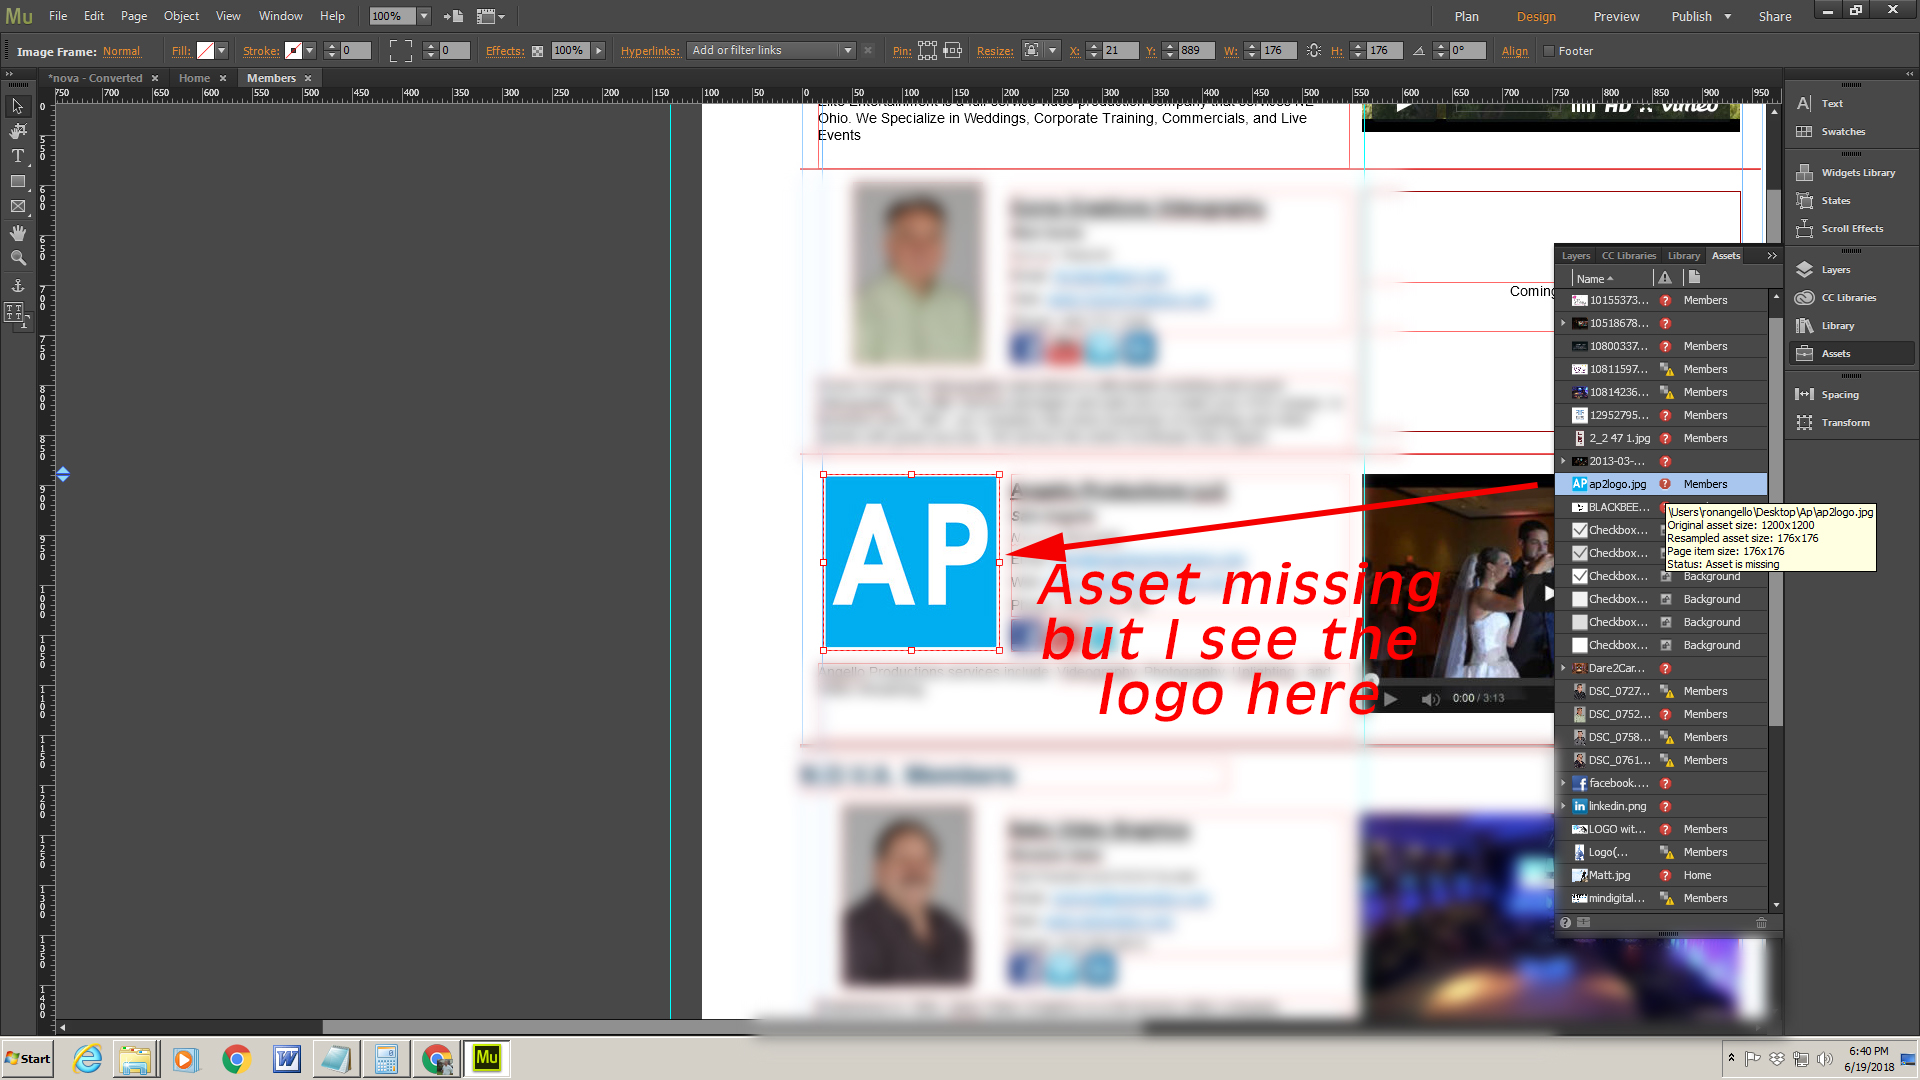1920x1080 pixels.
Task: Click the Place file icon in menu bar
Action: [453, 16]
